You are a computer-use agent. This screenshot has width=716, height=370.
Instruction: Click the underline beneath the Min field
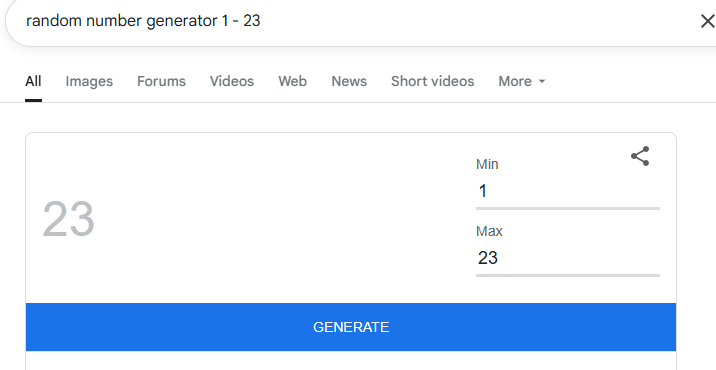click(x=568, y=209)
